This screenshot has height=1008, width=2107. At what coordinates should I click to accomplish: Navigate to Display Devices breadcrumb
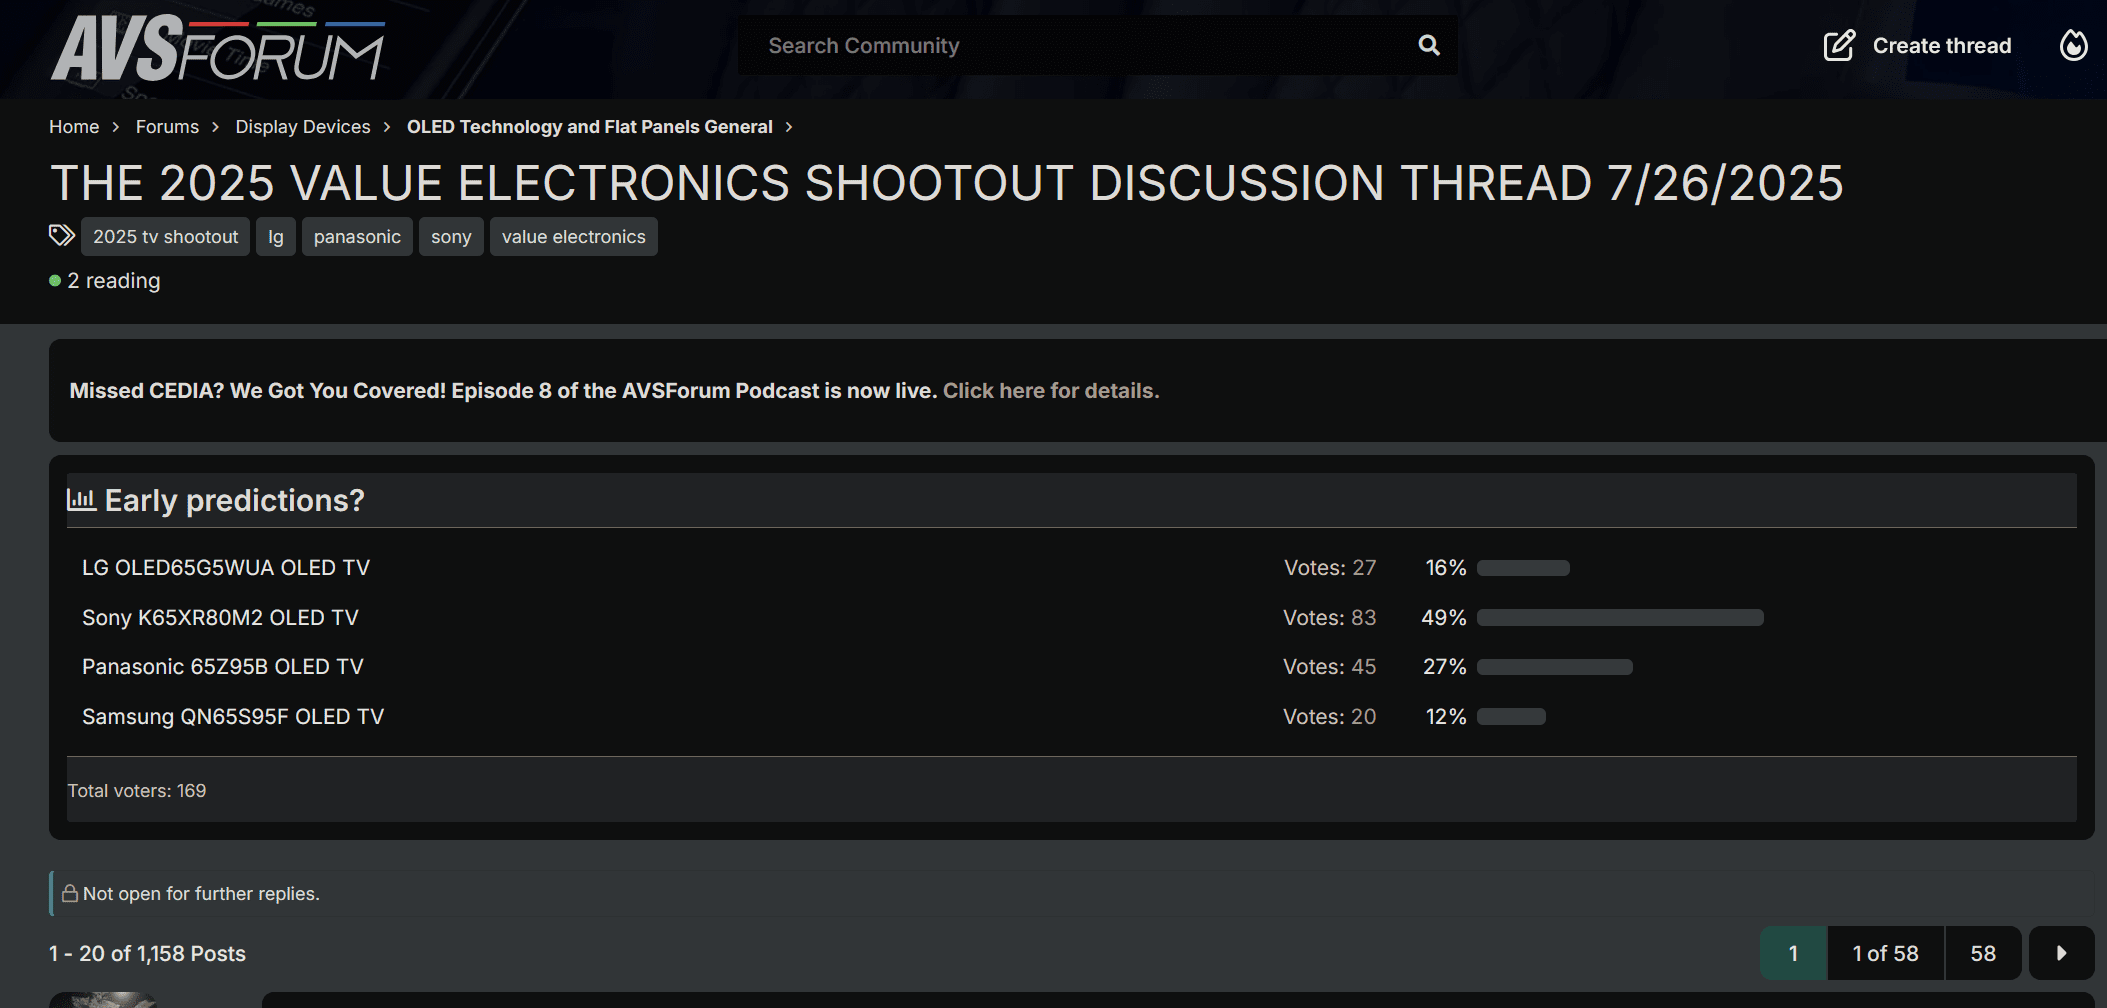click(303, 127)
